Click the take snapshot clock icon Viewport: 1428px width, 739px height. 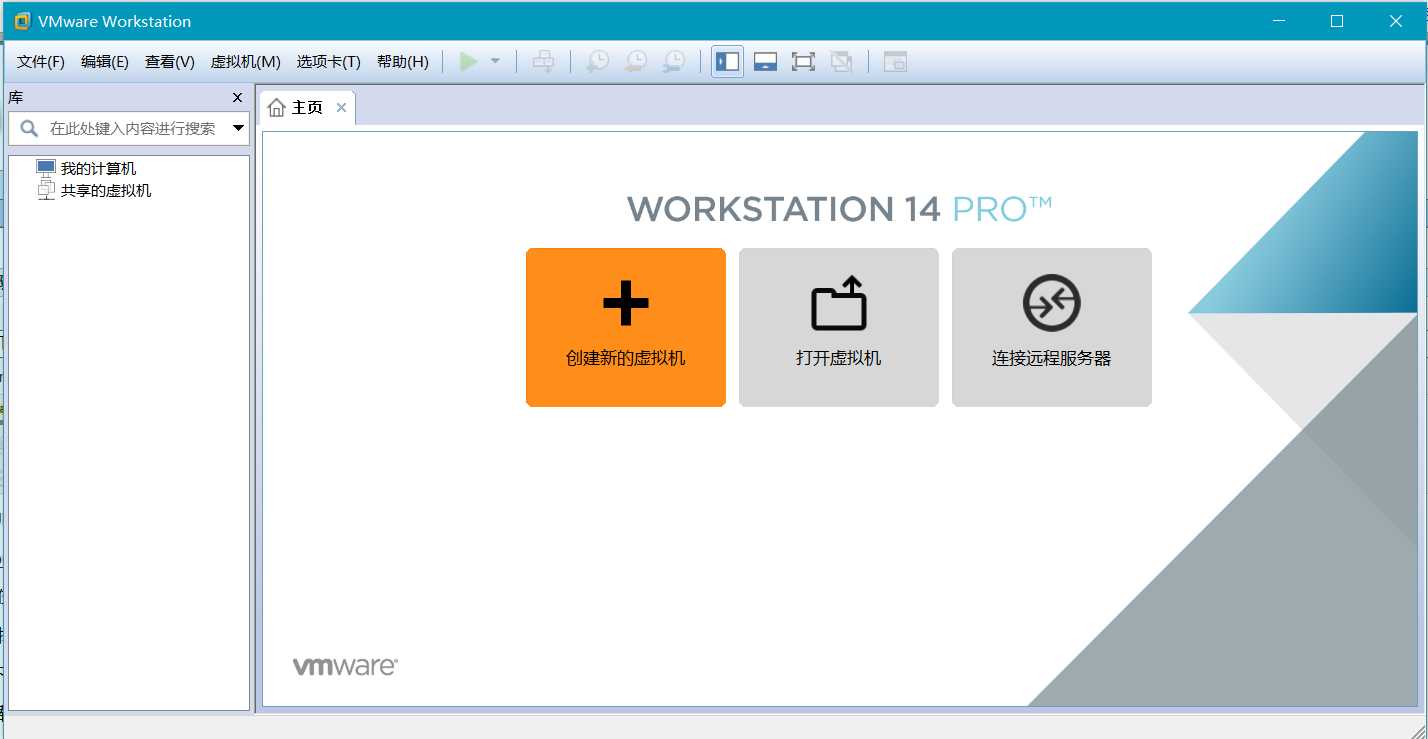pyautogui.click(x=597, y=62)
